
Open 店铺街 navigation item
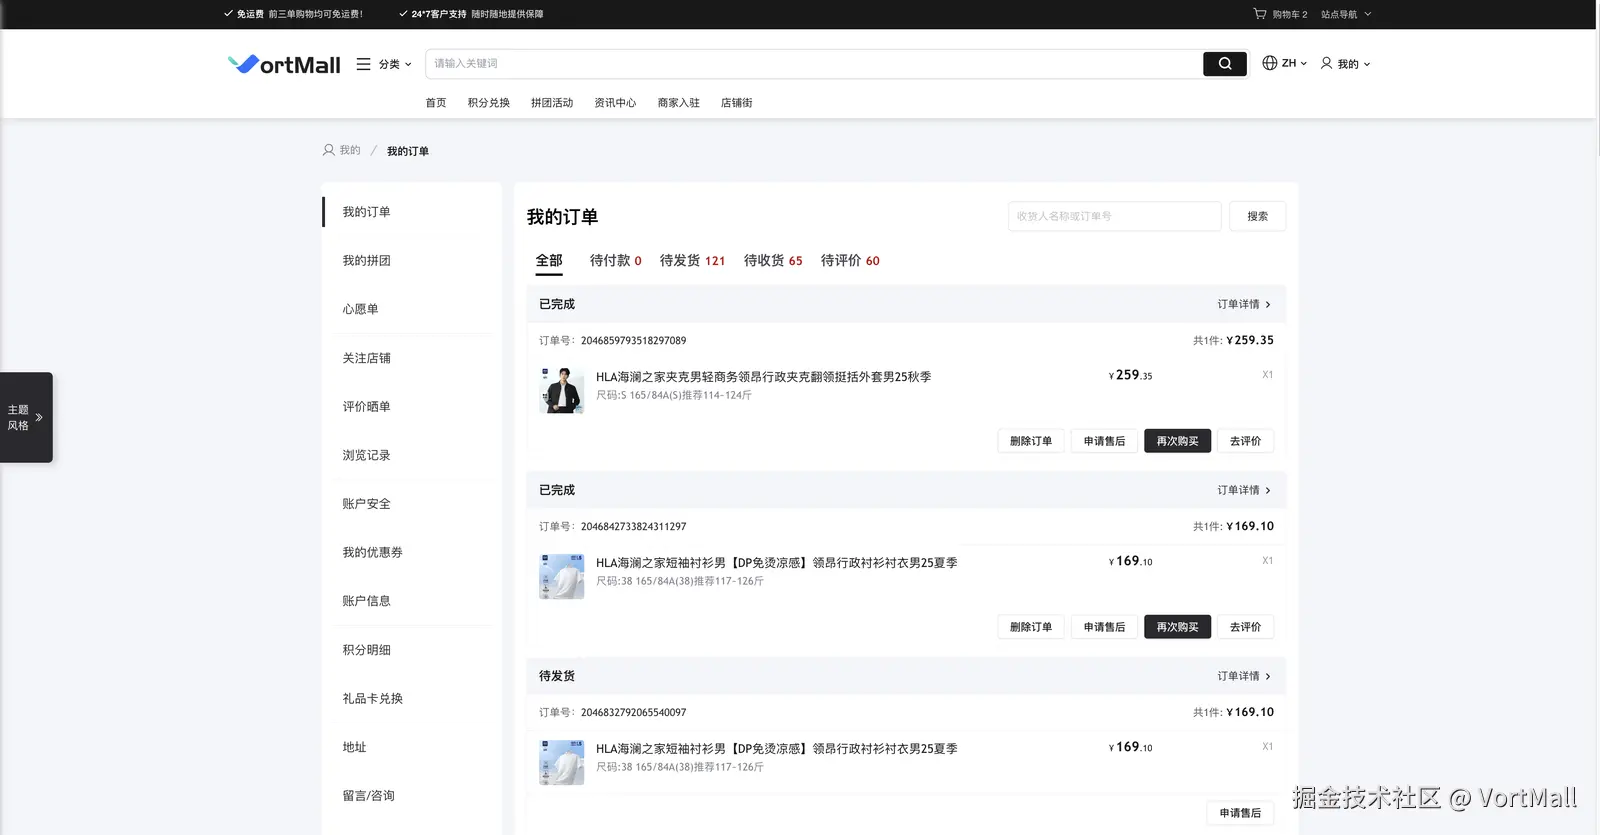736,103
